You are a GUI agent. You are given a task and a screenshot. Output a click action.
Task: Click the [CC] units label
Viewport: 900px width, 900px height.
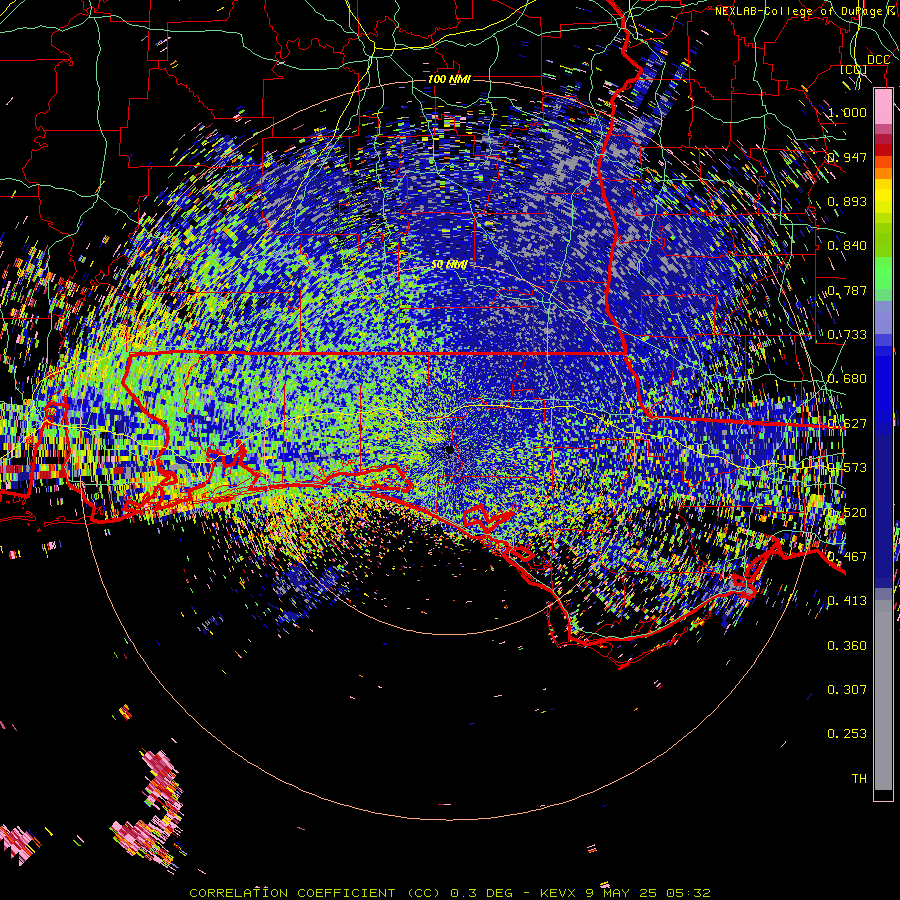pyautogui.click(x=854, y=70)
